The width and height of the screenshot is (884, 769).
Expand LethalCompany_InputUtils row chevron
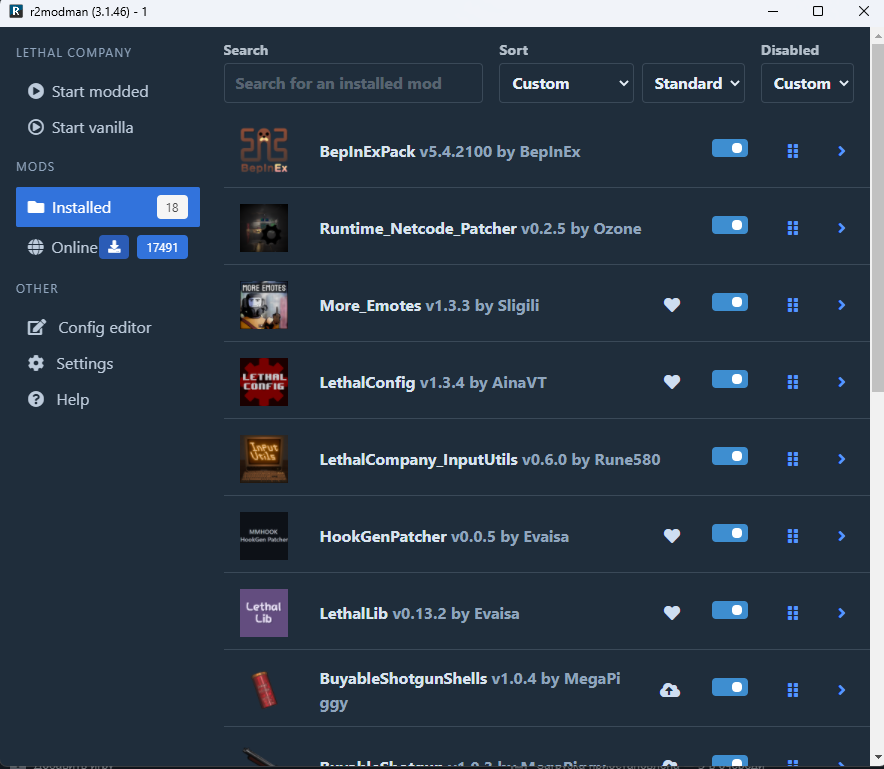tap(842, 459)
